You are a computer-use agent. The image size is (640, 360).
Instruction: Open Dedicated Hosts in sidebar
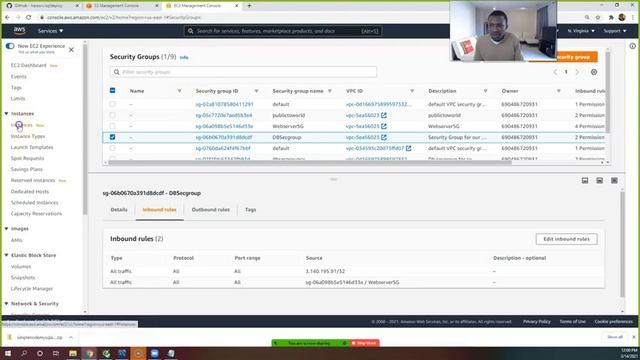coord(30,191)
